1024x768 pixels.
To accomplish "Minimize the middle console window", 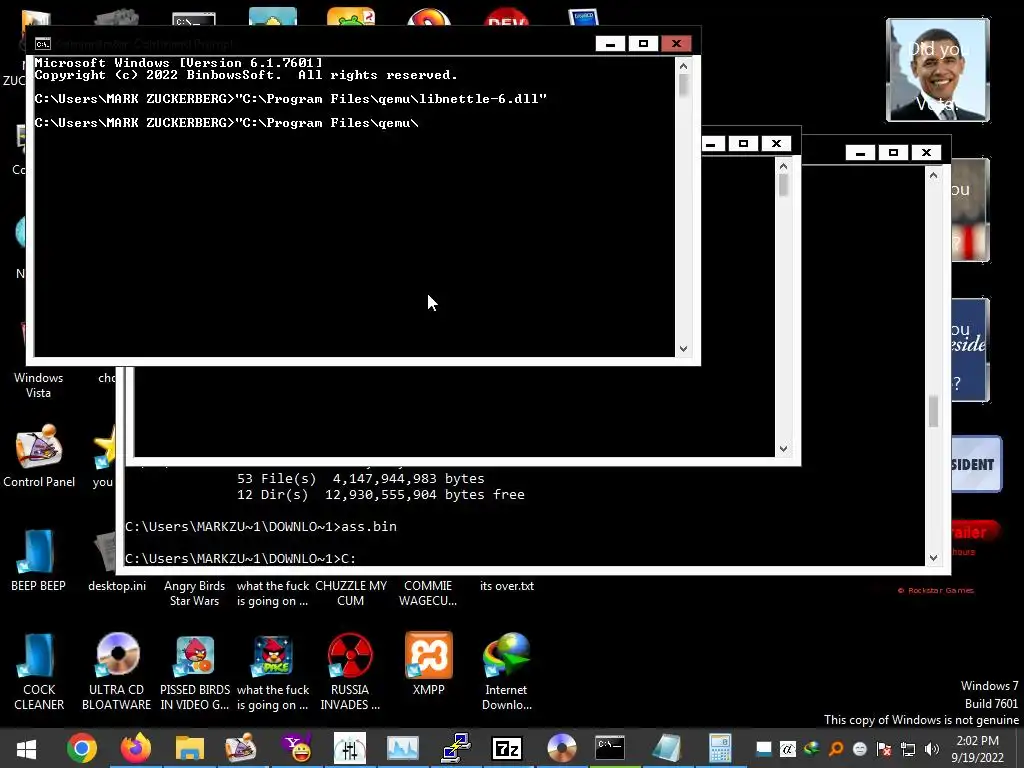I will click(x=711, y=144).
